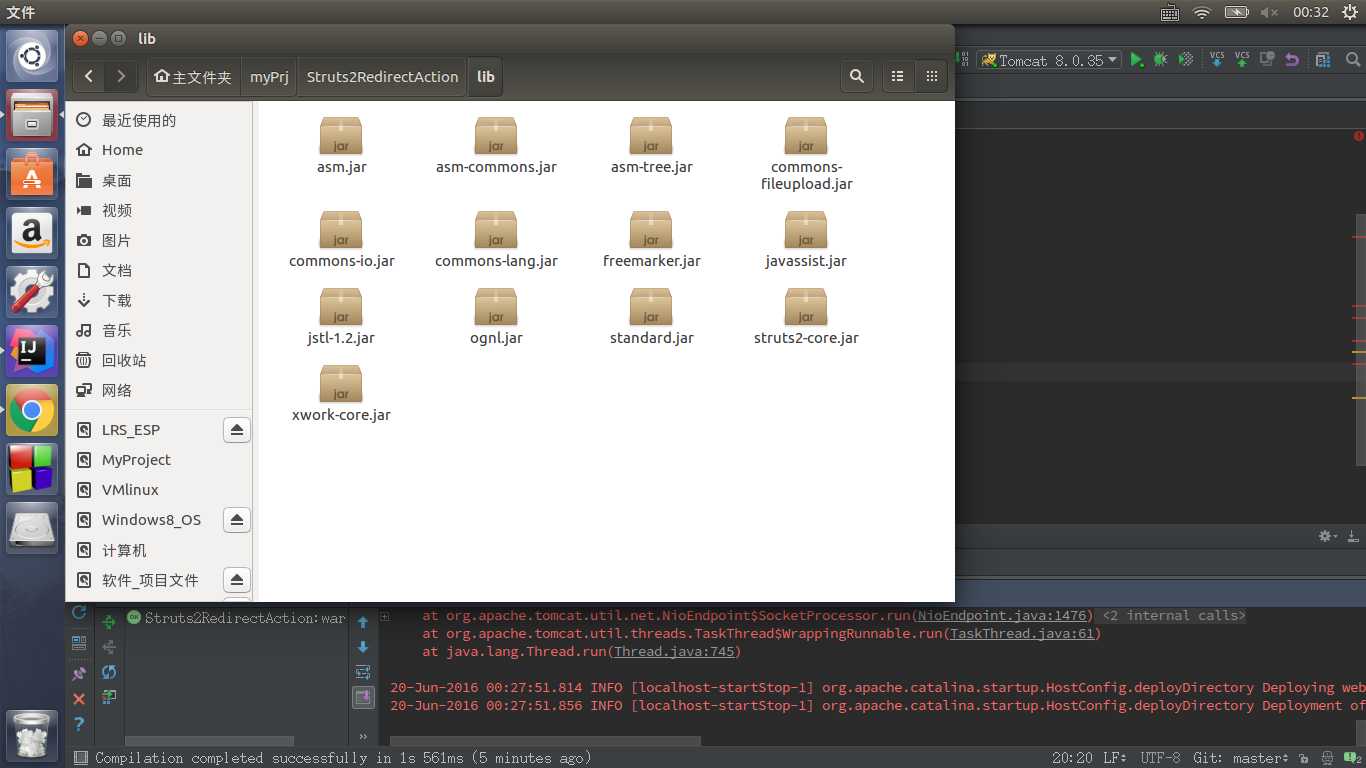1366x768 pixels.
Task: Navigate to 主文件夹 home breadcrumb
Action: tap(194, 77)
